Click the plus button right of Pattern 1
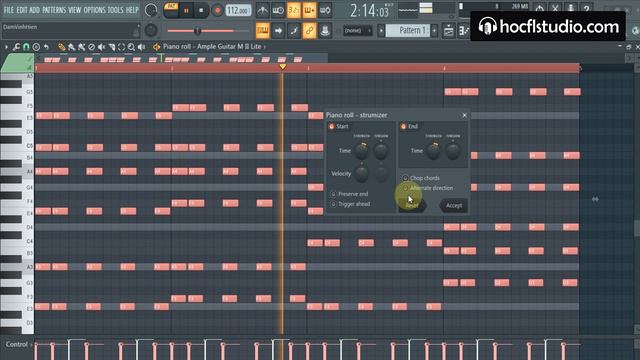This screenshot has height=360, width=640. tap(434, 31)
